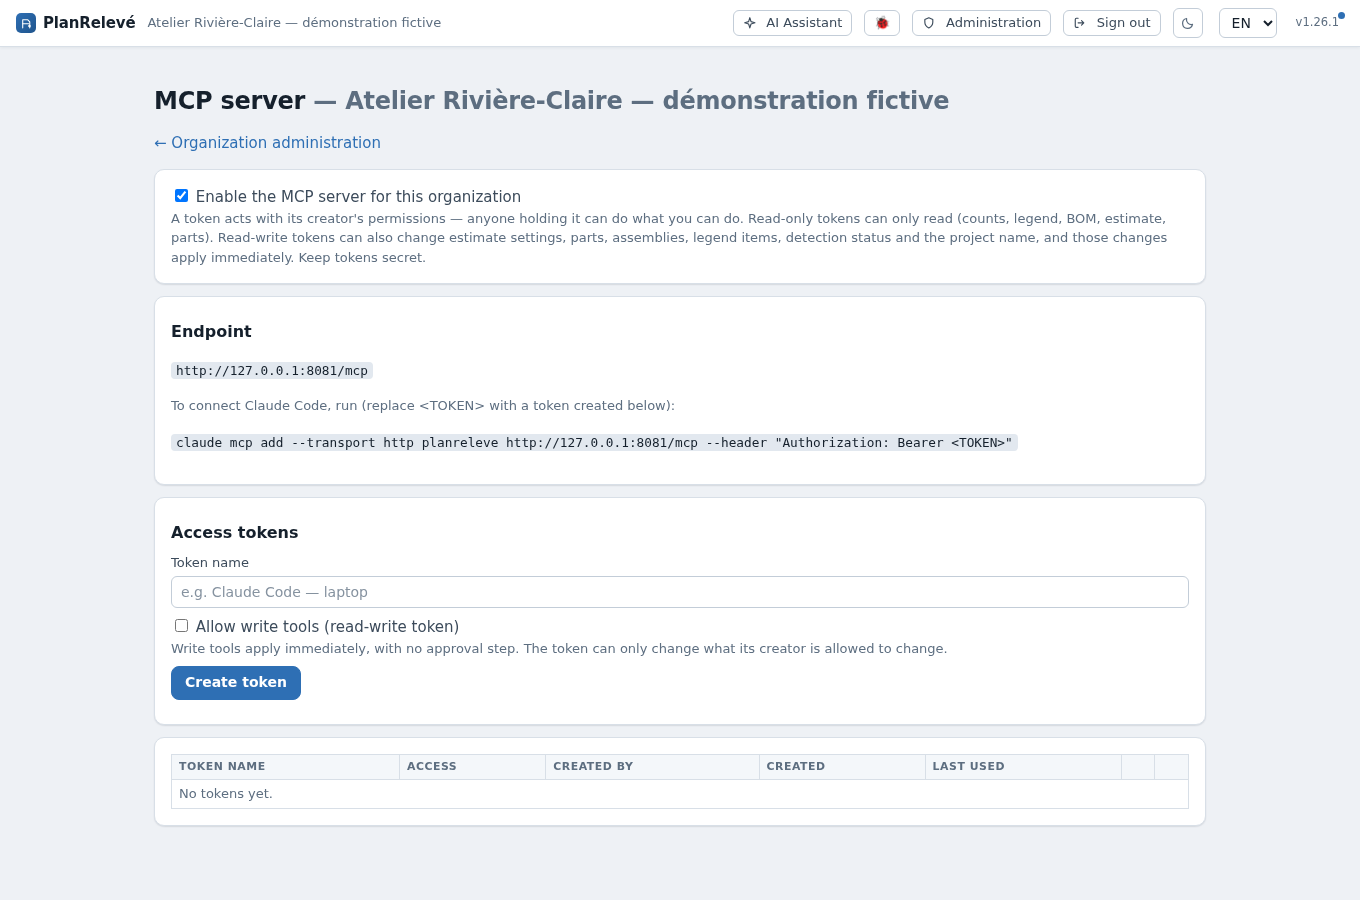Sign out of the application
Viewport: 1360px width, 900px height.
1112,23
